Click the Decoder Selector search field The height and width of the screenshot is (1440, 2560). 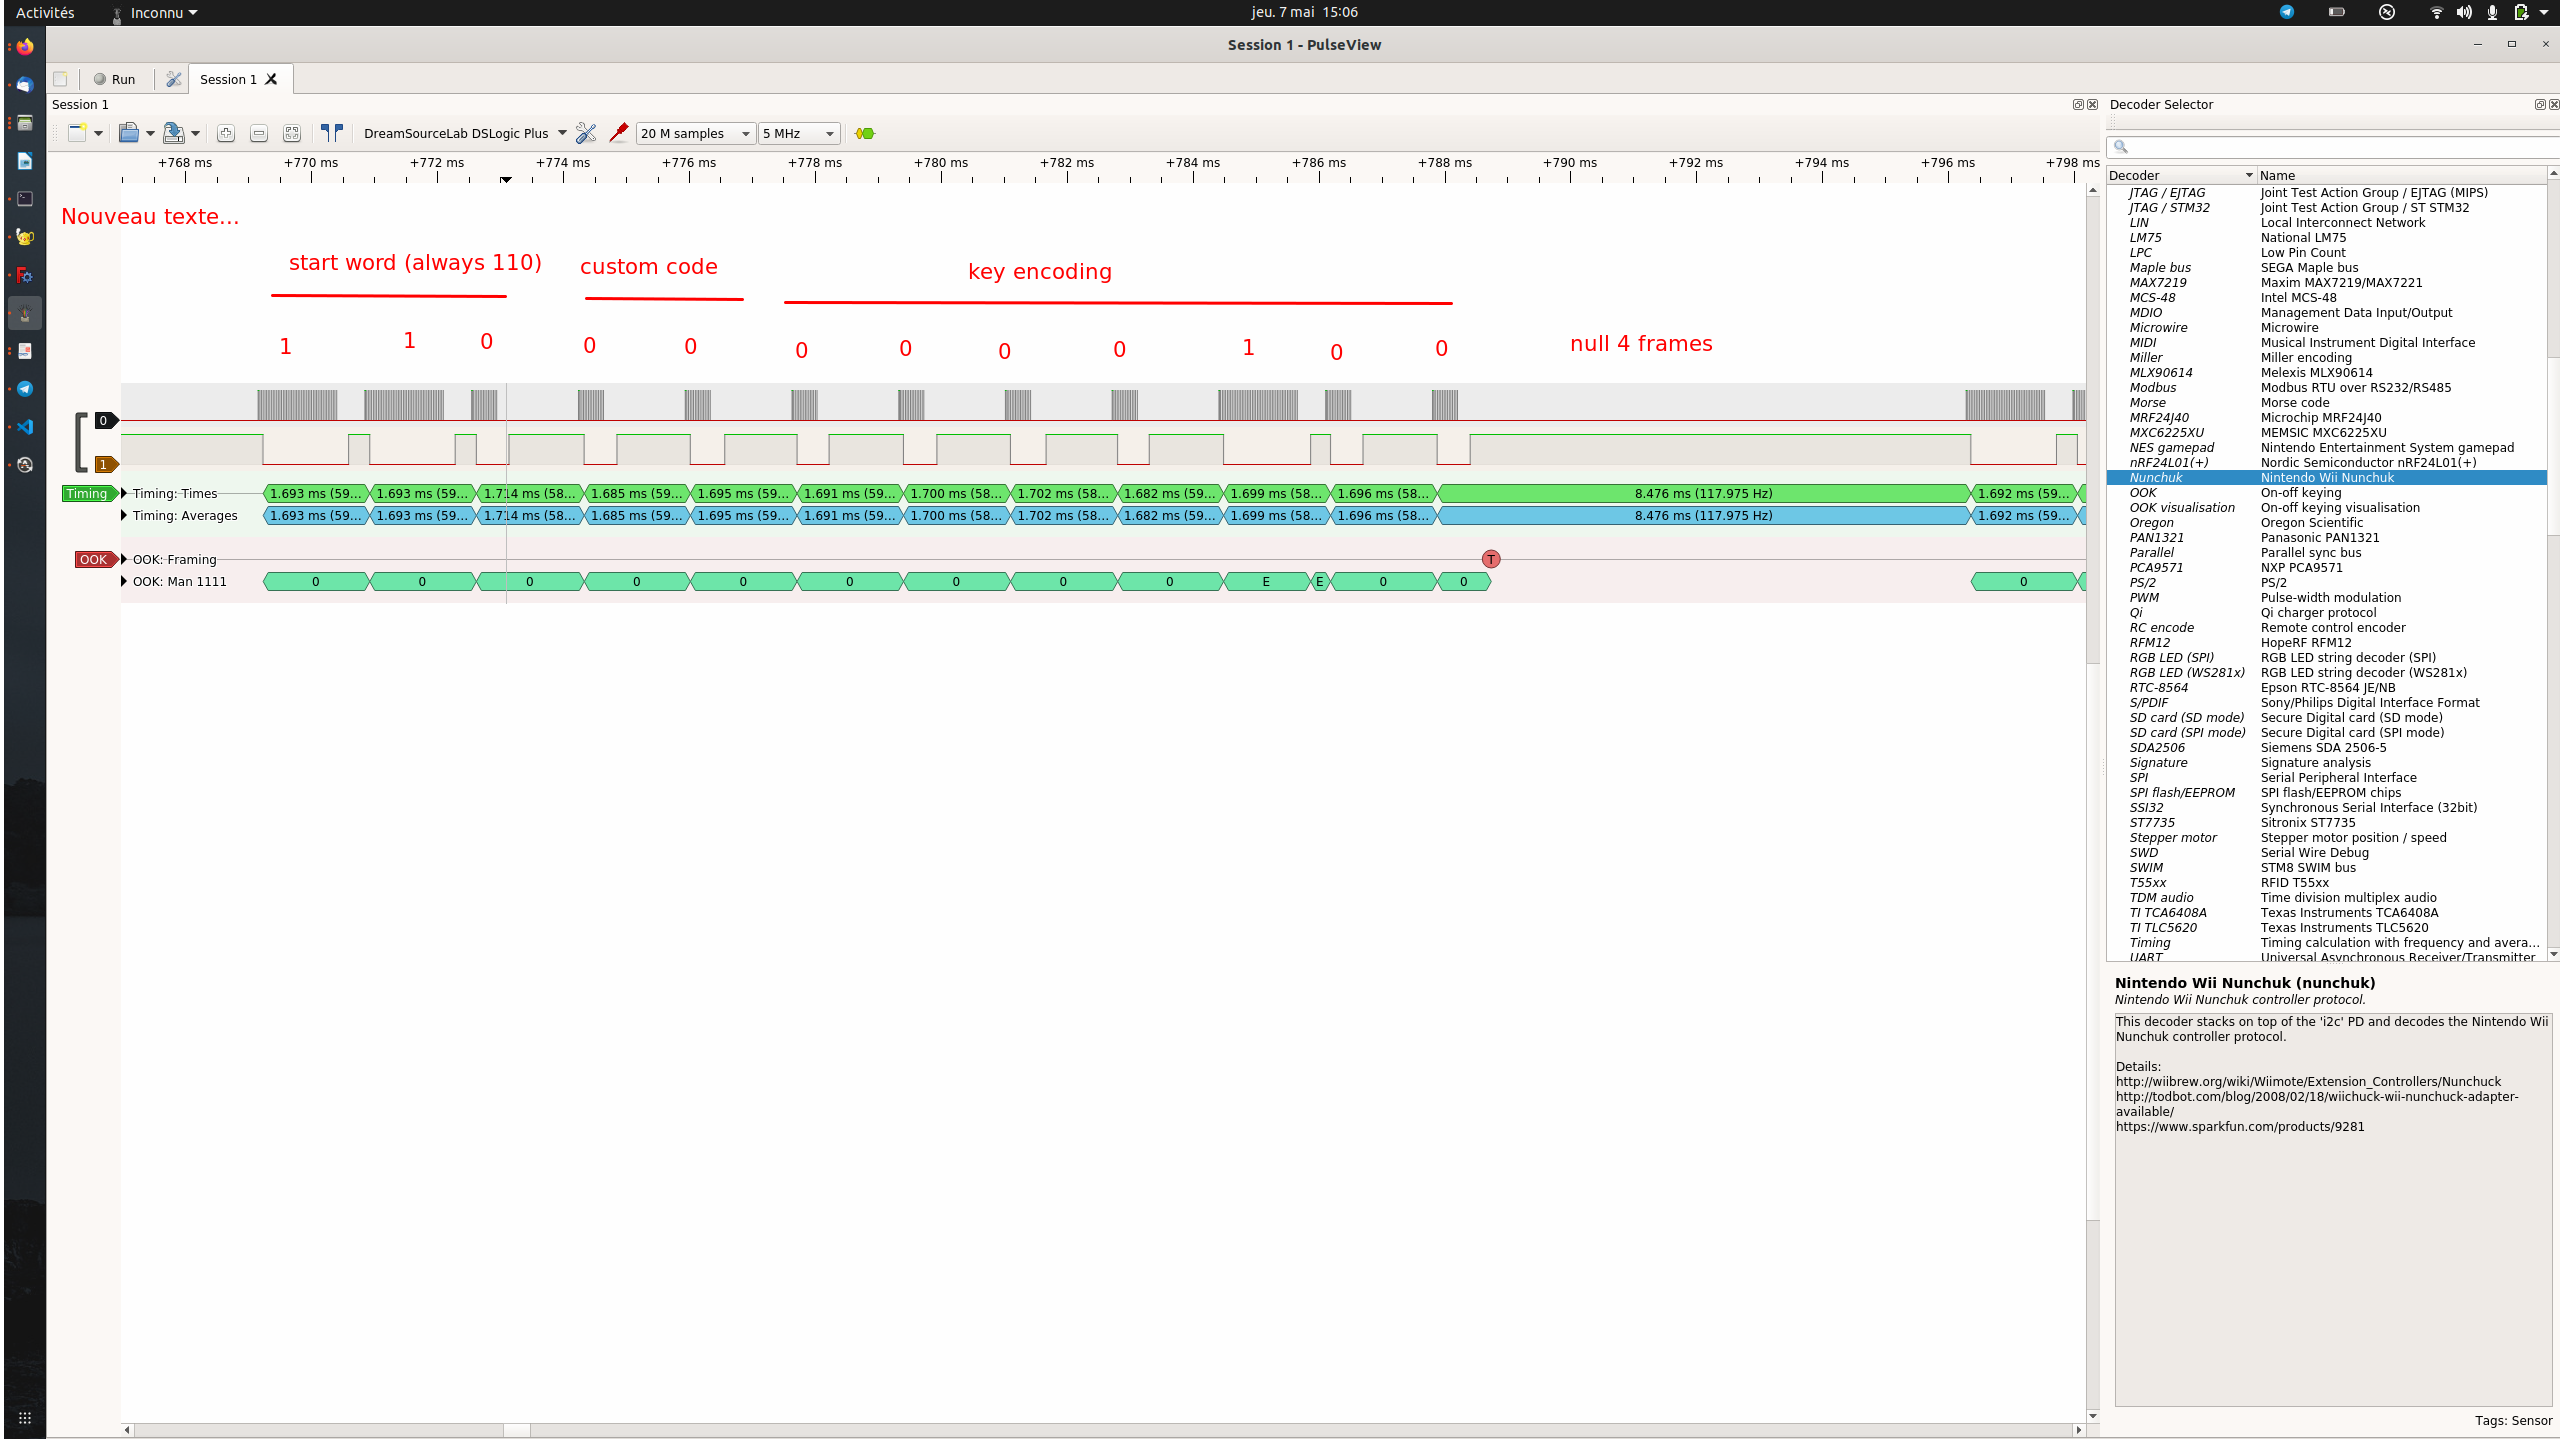click(x=2330, y=146)
